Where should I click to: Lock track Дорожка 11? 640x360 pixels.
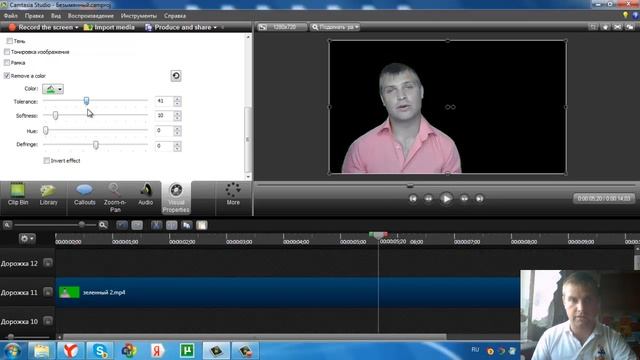(x=48, y=292)
